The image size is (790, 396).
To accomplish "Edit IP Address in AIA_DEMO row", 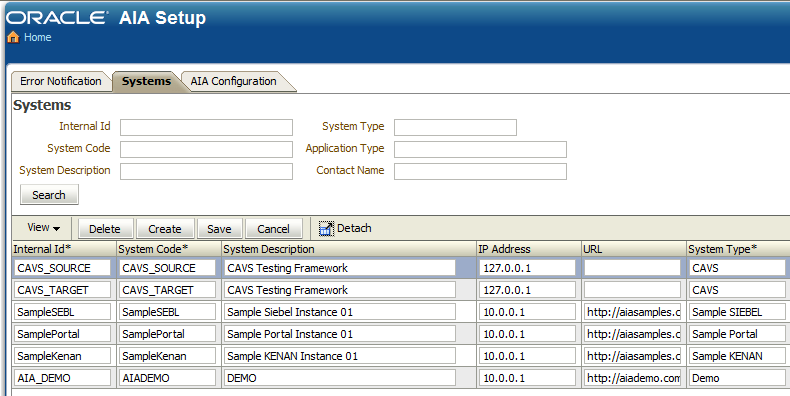I will [x=528, y=378].
